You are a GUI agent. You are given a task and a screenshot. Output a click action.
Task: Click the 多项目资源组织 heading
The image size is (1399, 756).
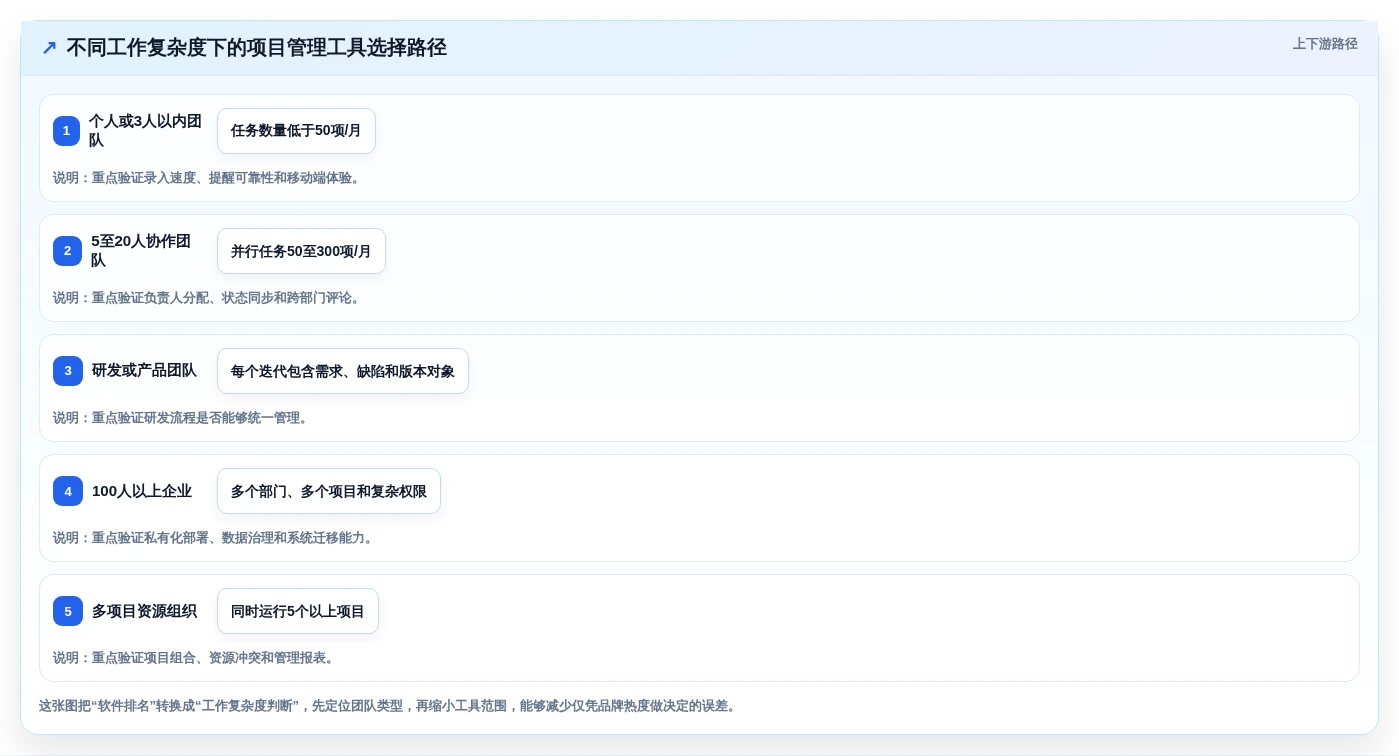(x=144, y=611)
